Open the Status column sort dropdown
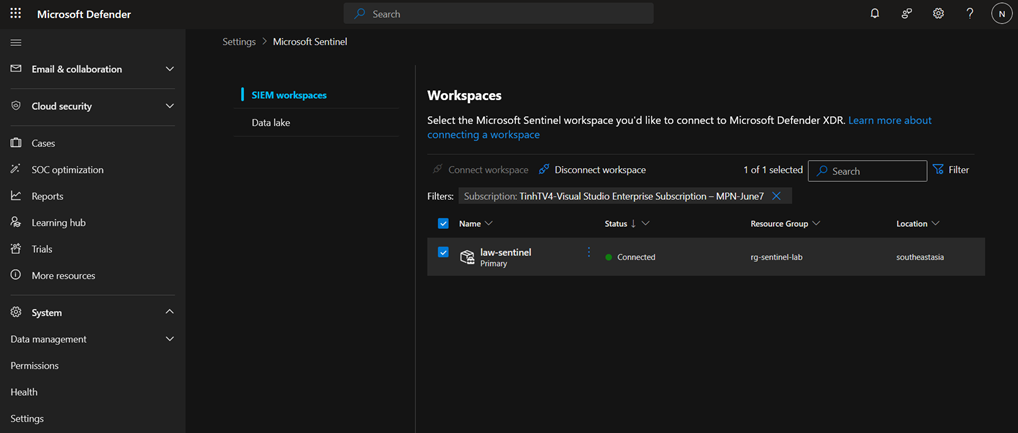 645,223
